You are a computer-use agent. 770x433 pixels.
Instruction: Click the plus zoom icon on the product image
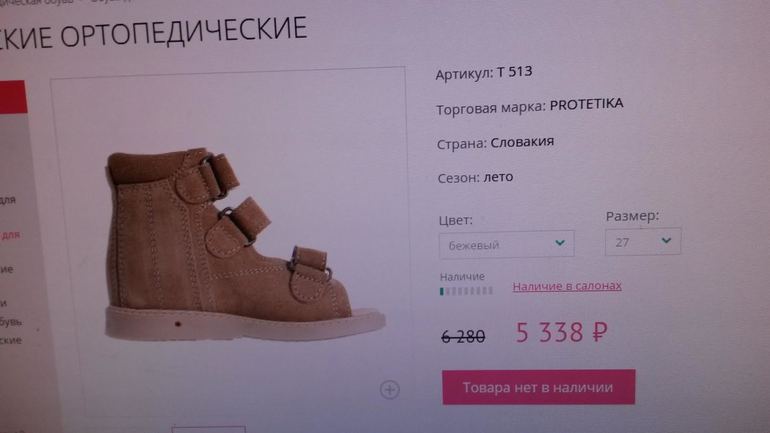click(389, 390)
